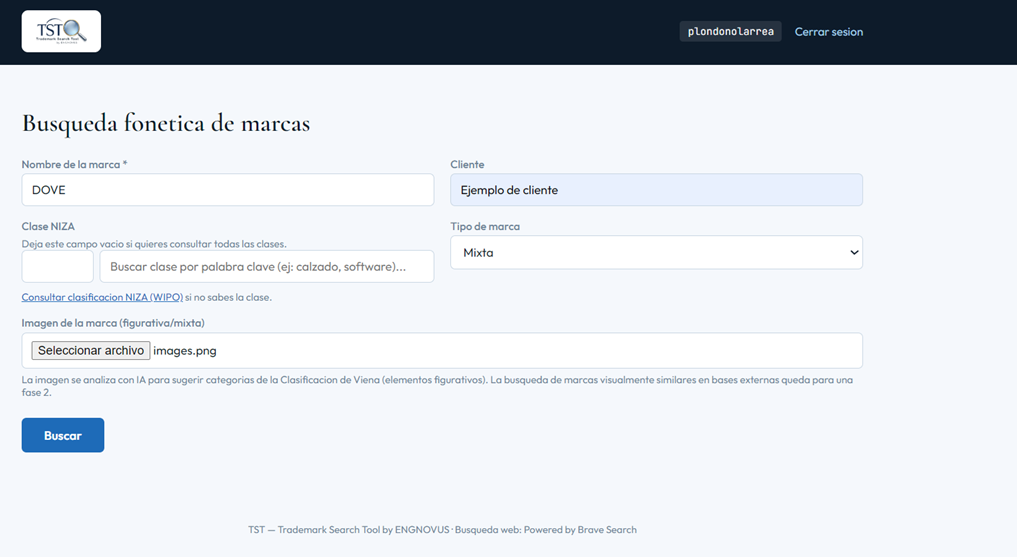Open Consultar clasificacion NIZA (WIPO) link

102,297
